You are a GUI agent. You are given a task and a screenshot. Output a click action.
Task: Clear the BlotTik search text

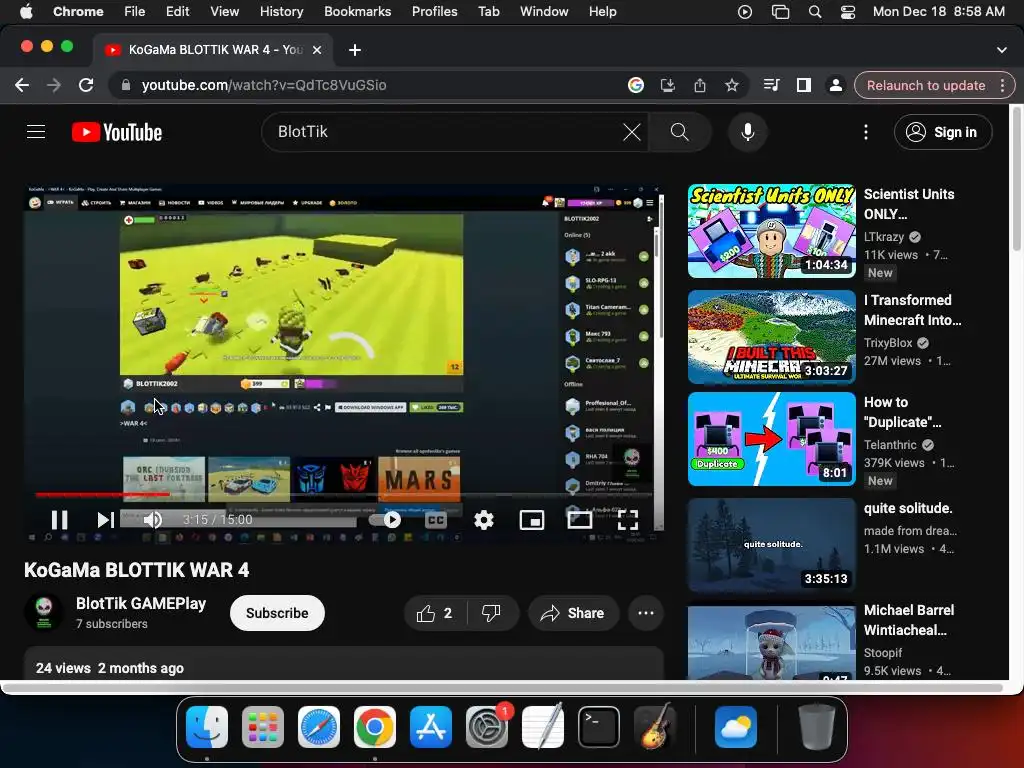632,132
